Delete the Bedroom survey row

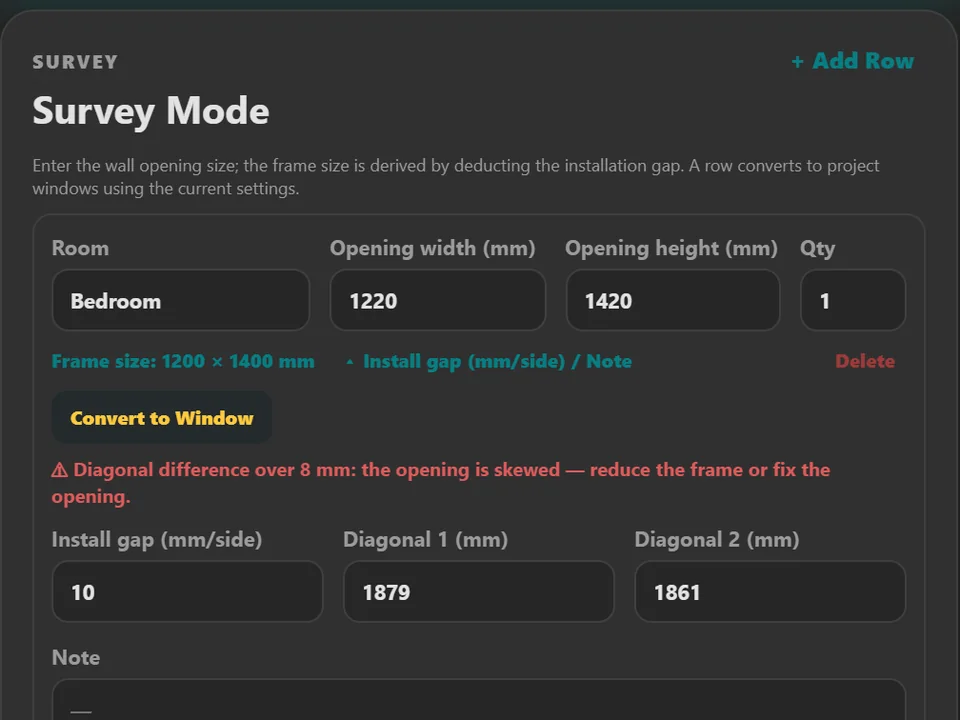864,361
